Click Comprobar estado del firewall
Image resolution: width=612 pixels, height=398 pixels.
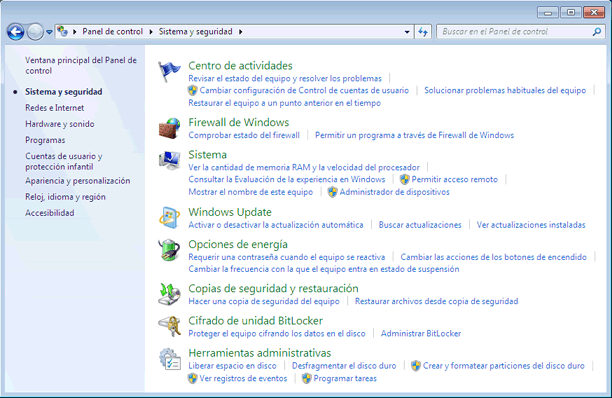244,135
